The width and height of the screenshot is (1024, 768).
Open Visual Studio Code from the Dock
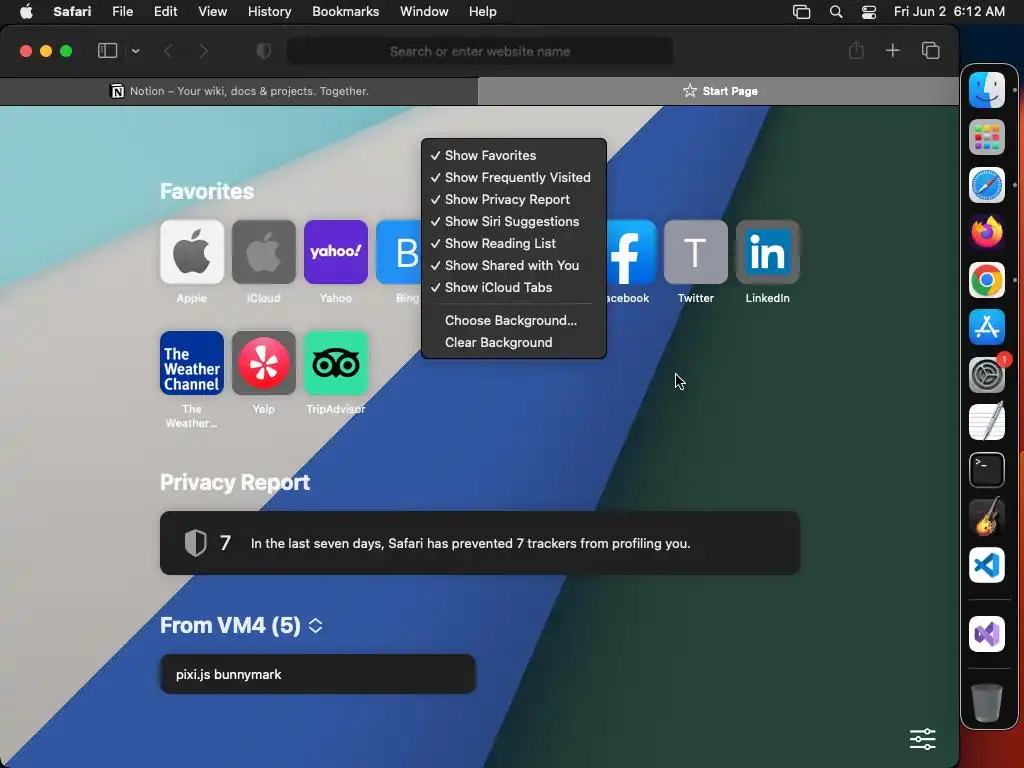click(987, 565)
